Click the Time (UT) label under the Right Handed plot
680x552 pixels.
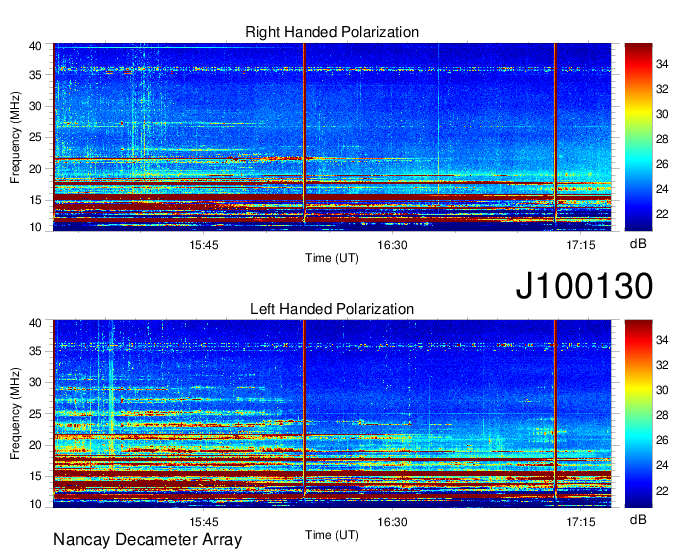332,258
